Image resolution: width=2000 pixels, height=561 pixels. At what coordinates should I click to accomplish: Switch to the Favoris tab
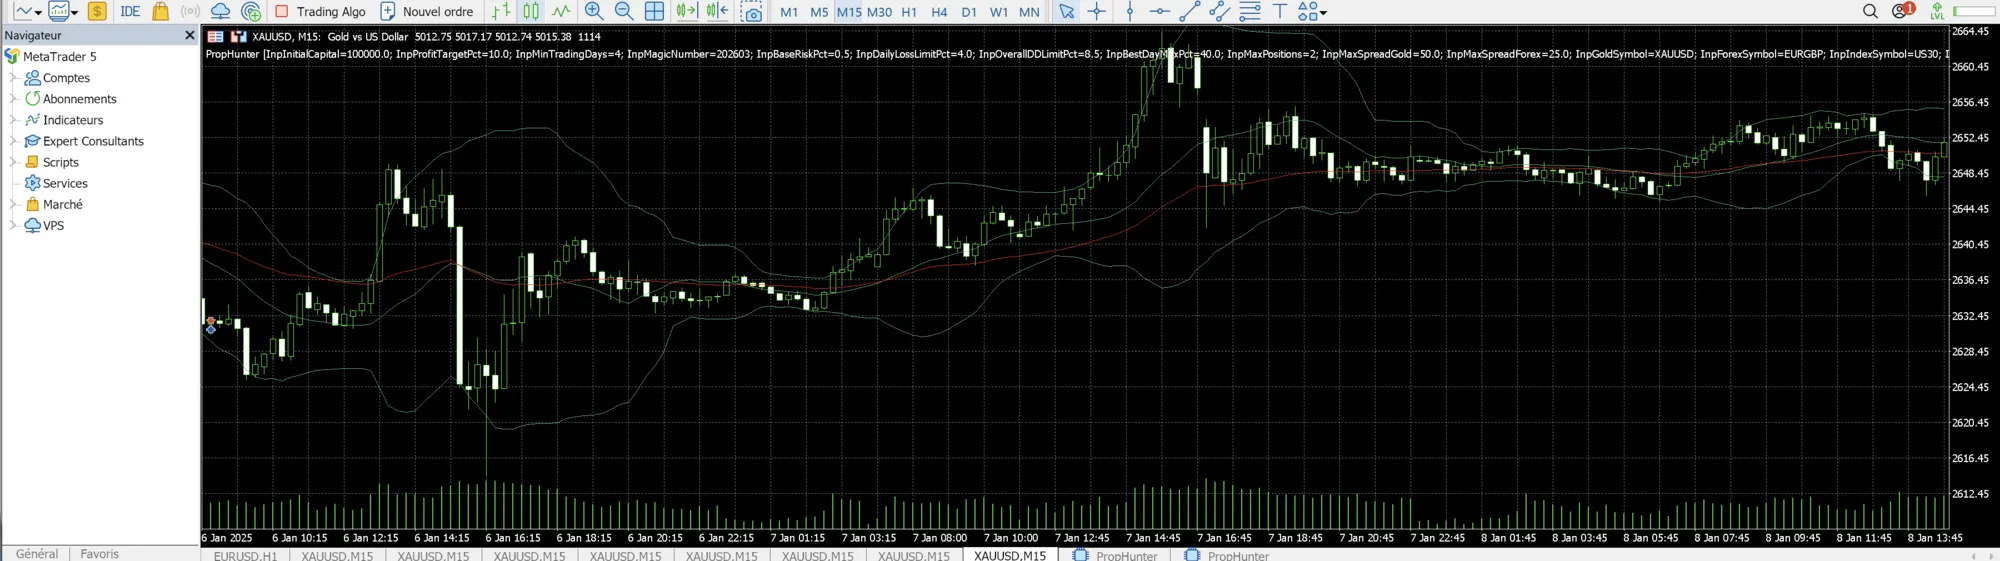coord(99,553)
